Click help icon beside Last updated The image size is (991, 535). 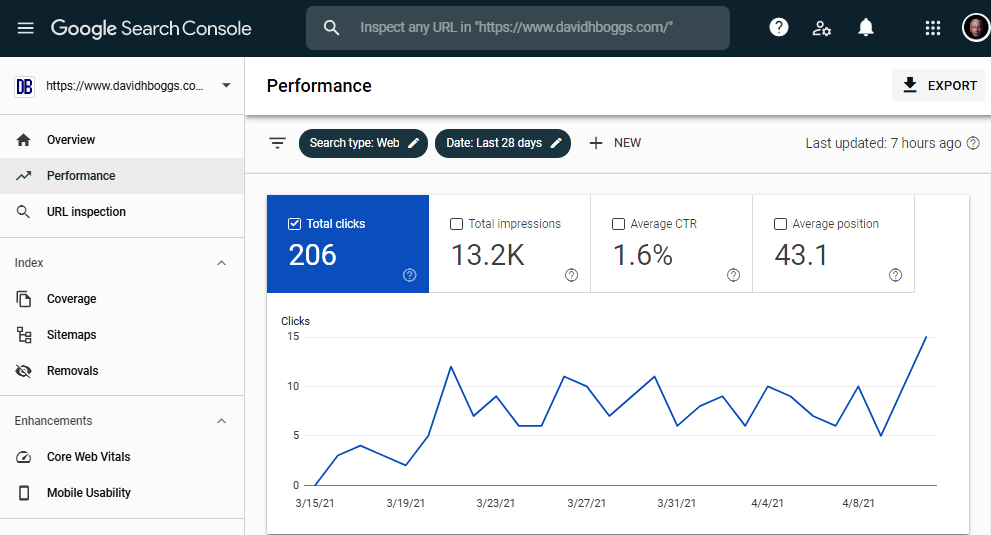(973, 143)
